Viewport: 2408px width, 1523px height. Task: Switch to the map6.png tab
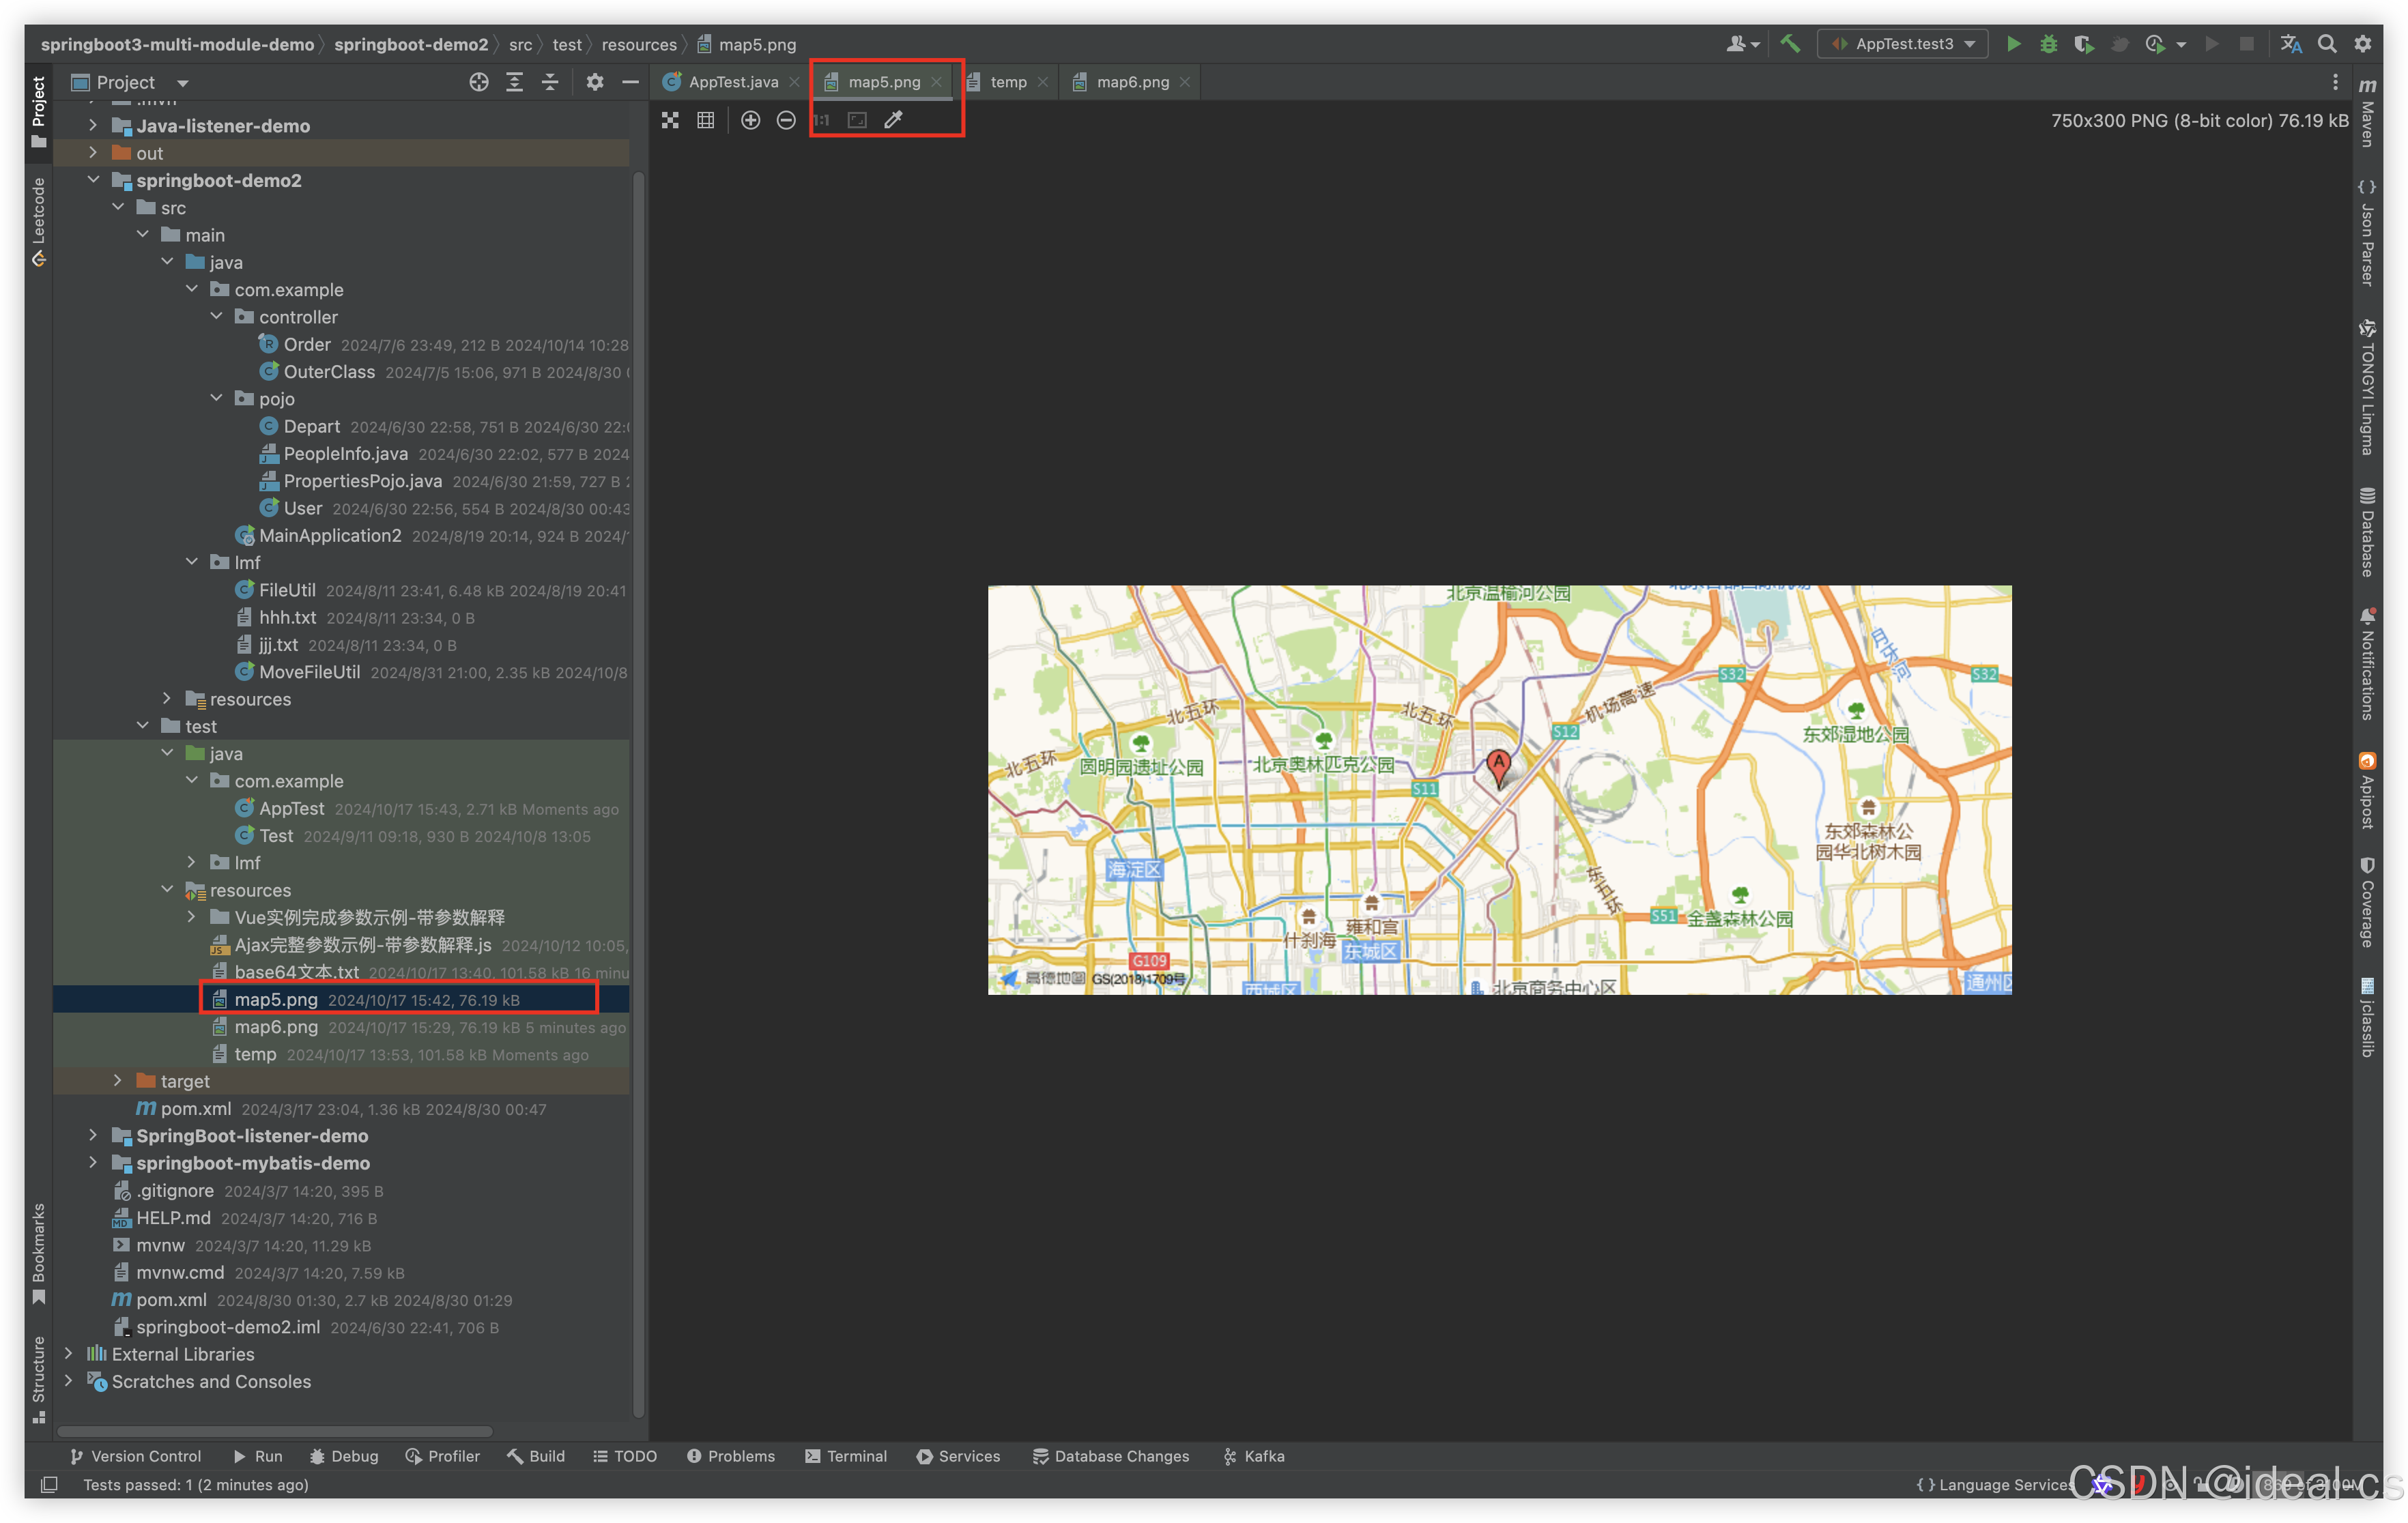1132,82
